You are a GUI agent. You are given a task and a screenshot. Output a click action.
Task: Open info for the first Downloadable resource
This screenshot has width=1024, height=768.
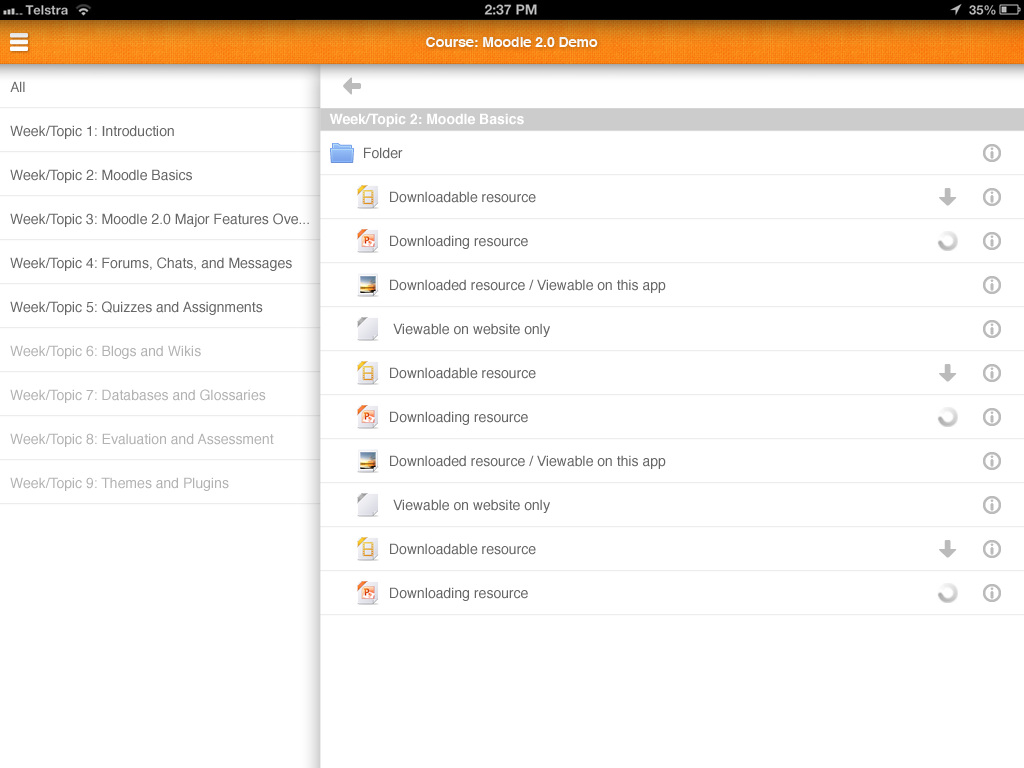[991, 197]
